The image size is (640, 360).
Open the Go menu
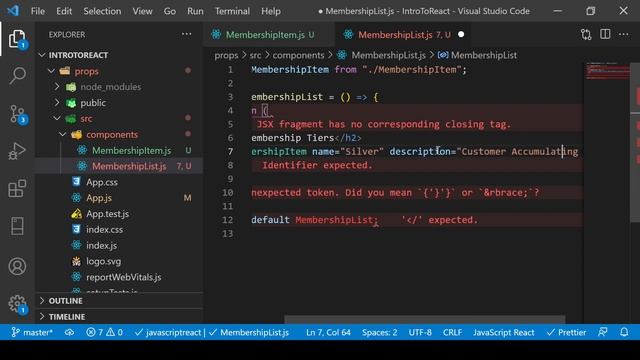click(169, 11)
